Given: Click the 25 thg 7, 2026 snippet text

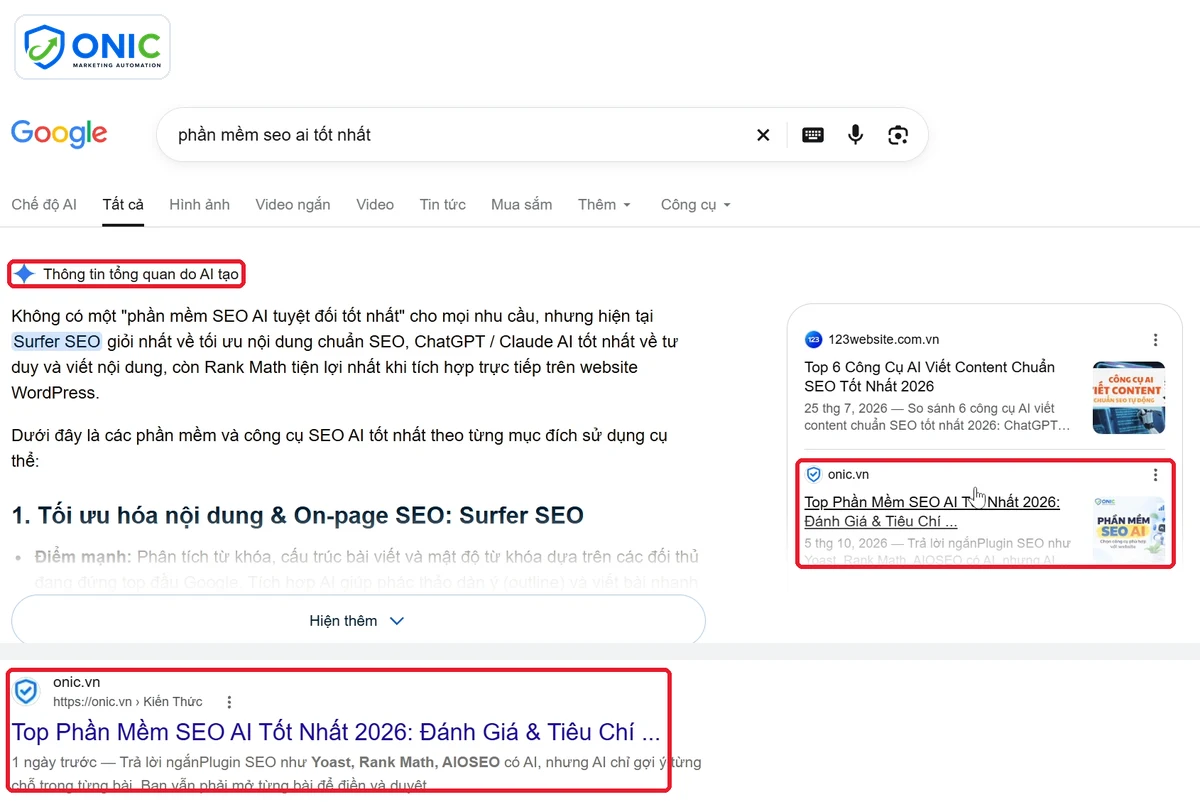Looking at the screenshot, I should click(x=937, y=417).
